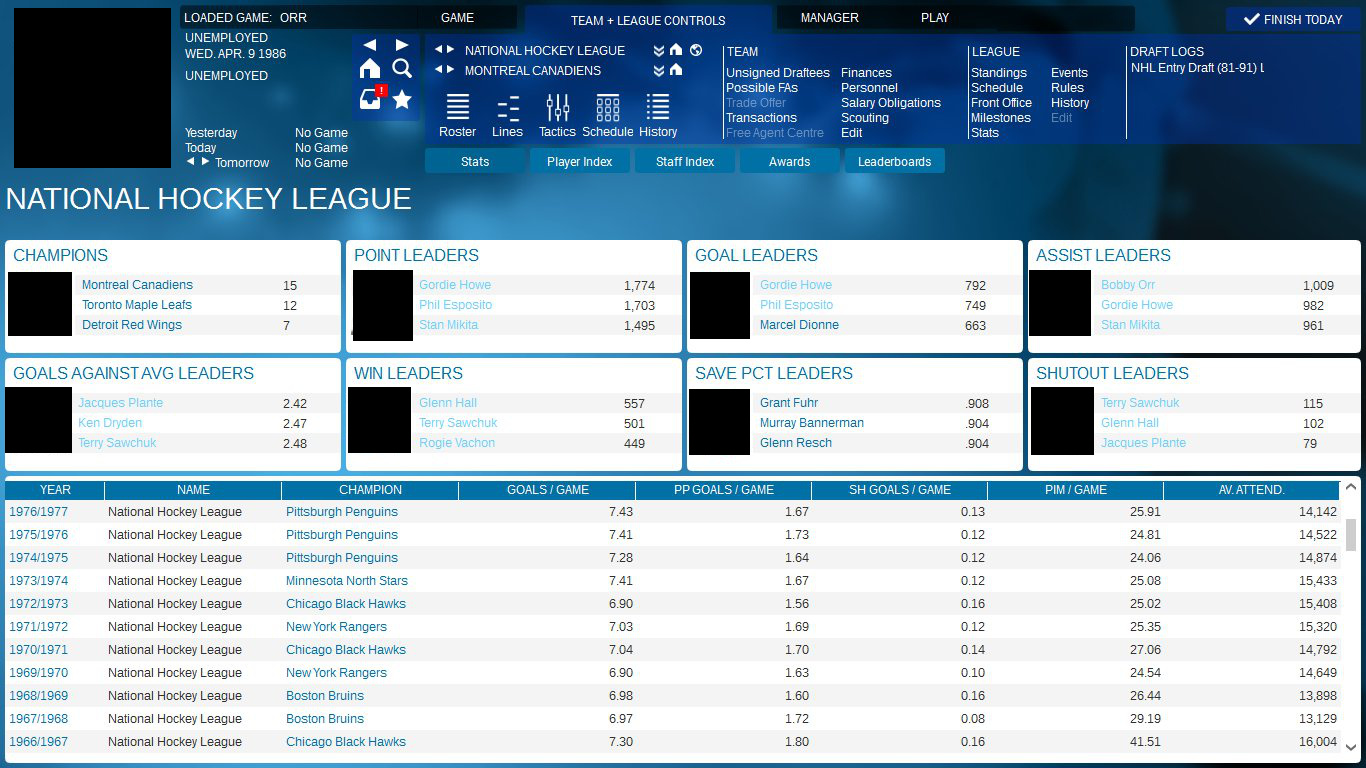Open league Milestones link
This screenshot has height=768, width=1366.
coord(1001,118)
